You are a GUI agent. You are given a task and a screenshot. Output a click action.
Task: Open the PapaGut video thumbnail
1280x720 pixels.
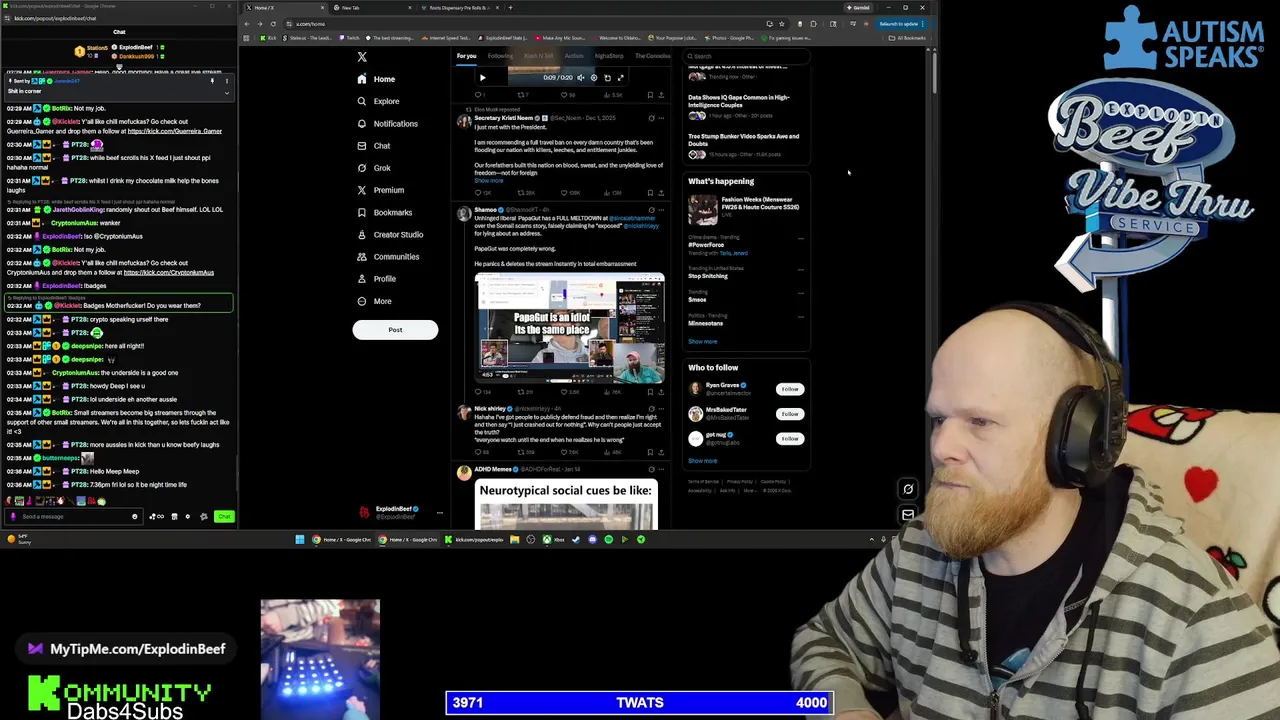[x=569, y=328]
